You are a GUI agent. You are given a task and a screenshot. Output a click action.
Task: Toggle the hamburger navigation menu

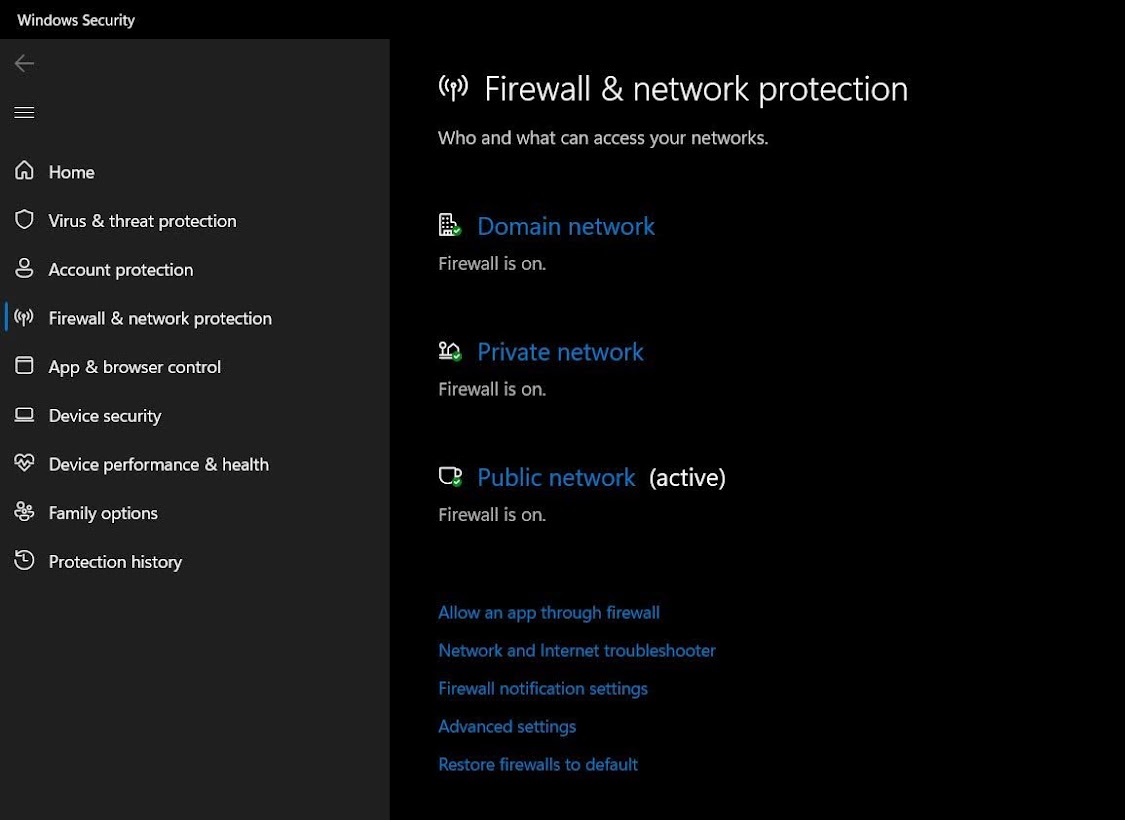24,112
